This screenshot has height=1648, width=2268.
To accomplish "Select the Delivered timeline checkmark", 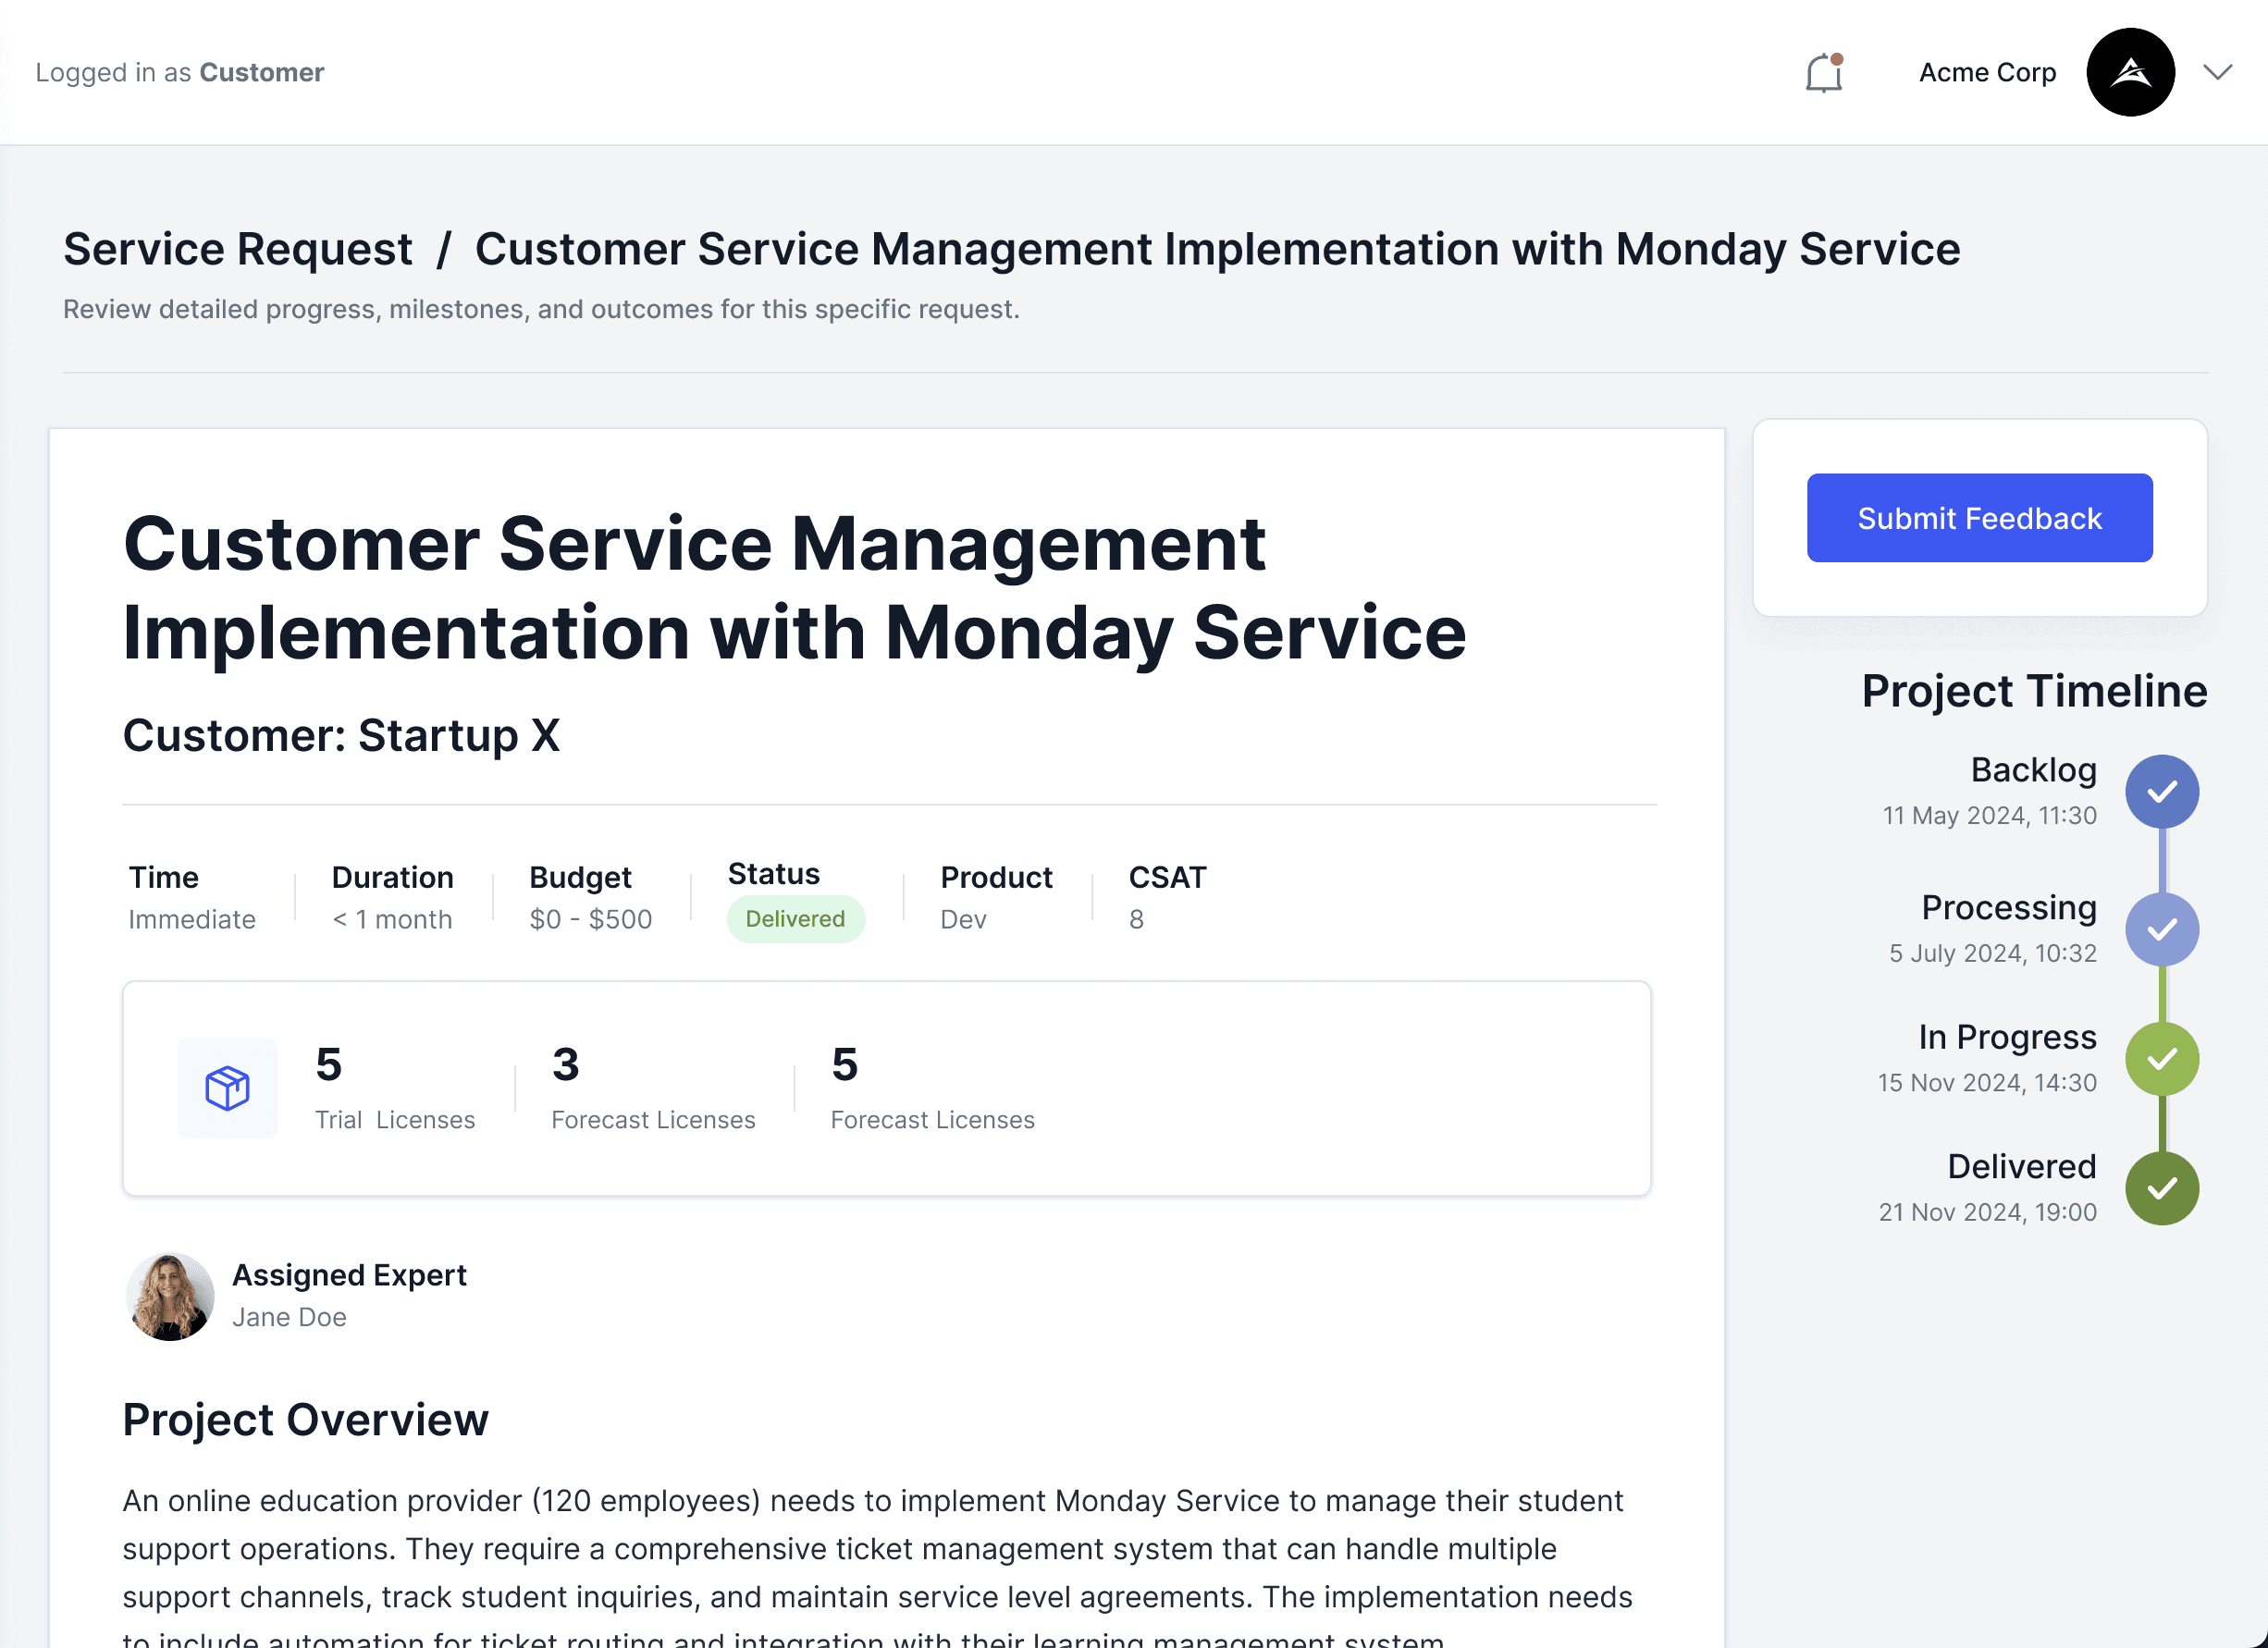I will pyautogui.click(x=2162, y=1189).
